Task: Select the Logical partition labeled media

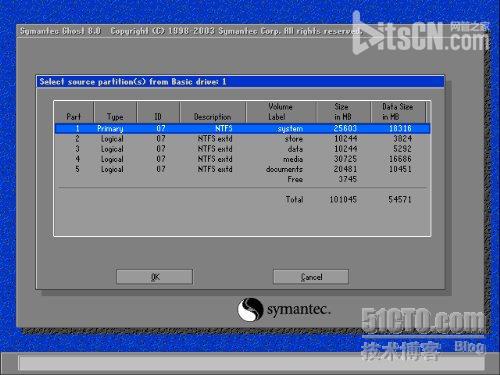Action: 242,159
